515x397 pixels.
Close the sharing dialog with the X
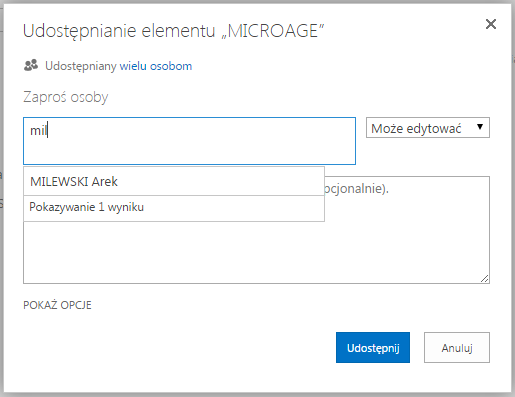tap(491, 24)
